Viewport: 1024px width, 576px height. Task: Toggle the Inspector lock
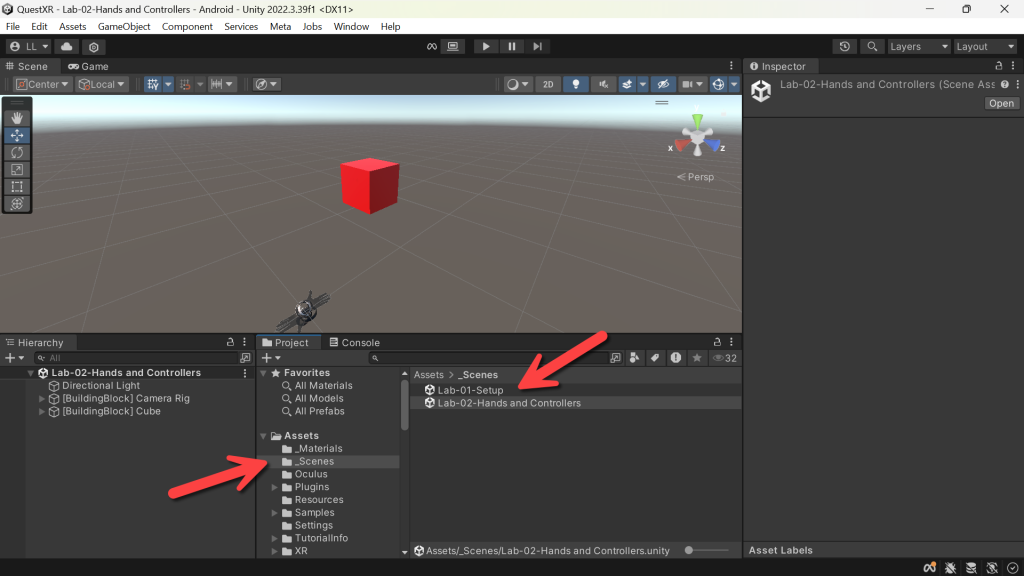pyautogui.click(x=999, y=66)
